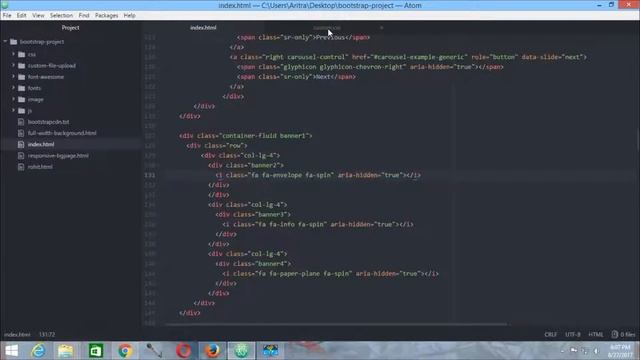Open the Selection menu
The width and height of the screenshot is (640, 360).
tap(61, 16)
